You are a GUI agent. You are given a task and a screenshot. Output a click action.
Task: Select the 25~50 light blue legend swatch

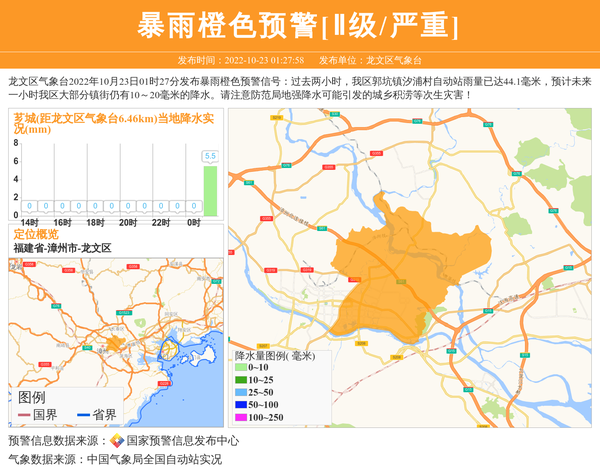pyautogui.click(x=240, y=392)
